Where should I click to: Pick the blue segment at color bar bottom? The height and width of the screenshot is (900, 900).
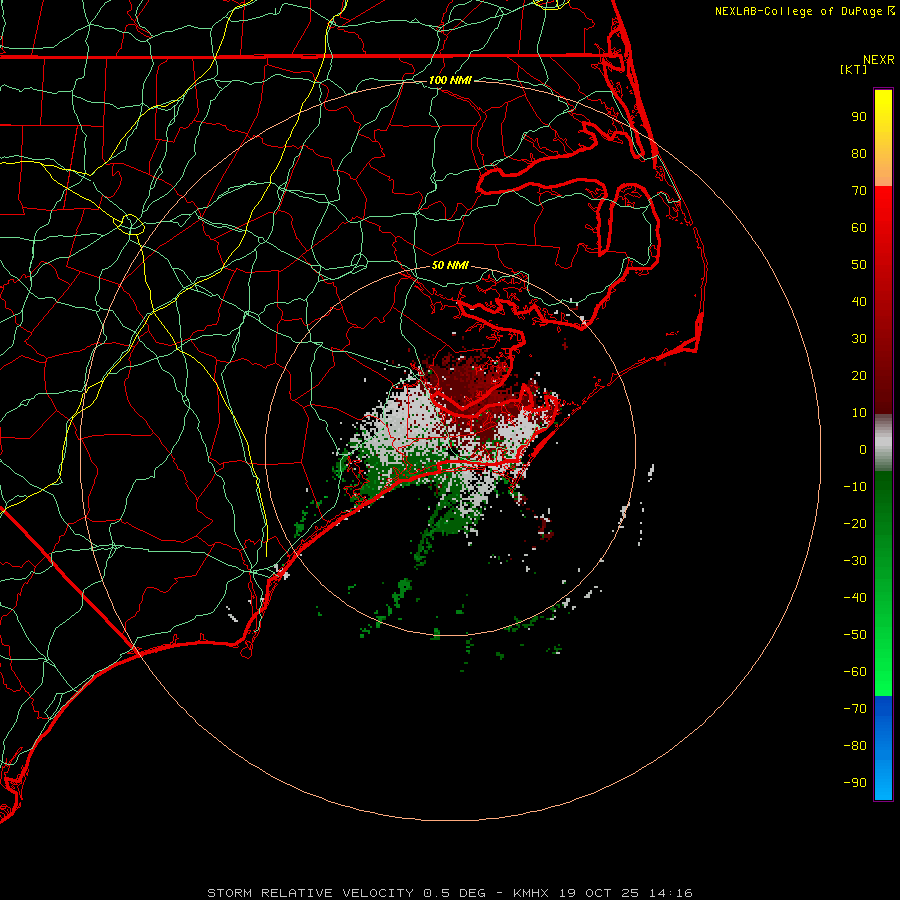click(883, 748)
